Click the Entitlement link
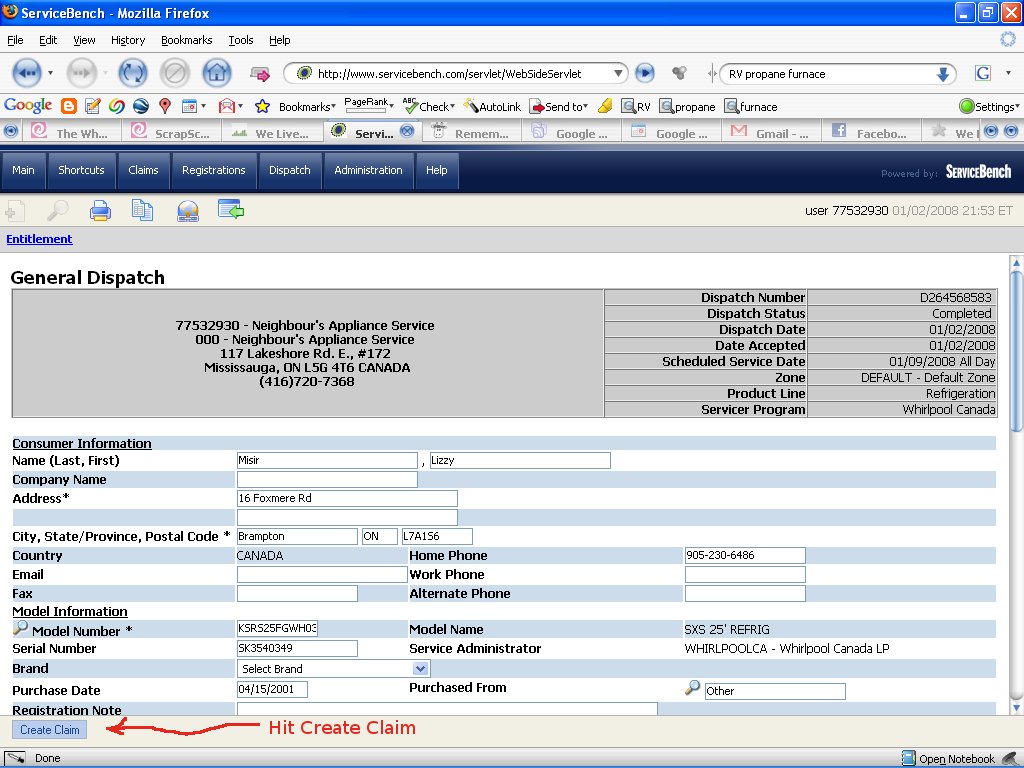 [39, 239]
